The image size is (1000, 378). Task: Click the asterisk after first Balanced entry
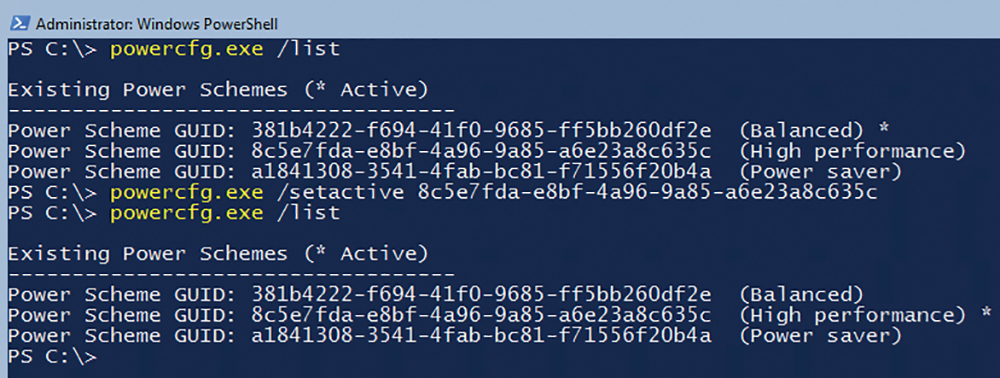[883, 129]
